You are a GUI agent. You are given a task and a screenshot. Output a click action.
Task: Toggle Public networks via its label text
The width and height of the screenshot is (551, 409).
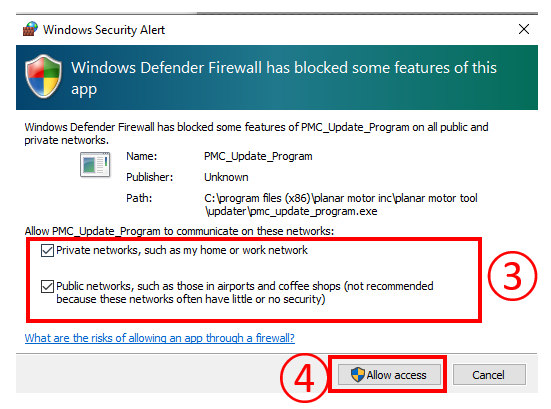point(245,292)
